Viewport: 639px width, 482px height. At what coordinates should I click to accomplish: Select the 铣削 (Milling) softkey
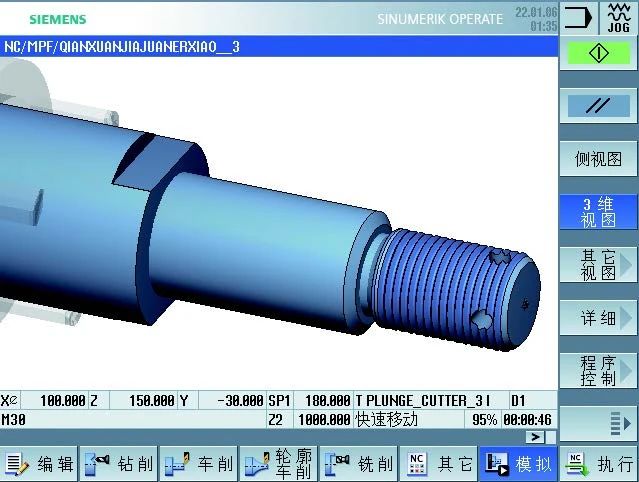[x=359, y=464]
